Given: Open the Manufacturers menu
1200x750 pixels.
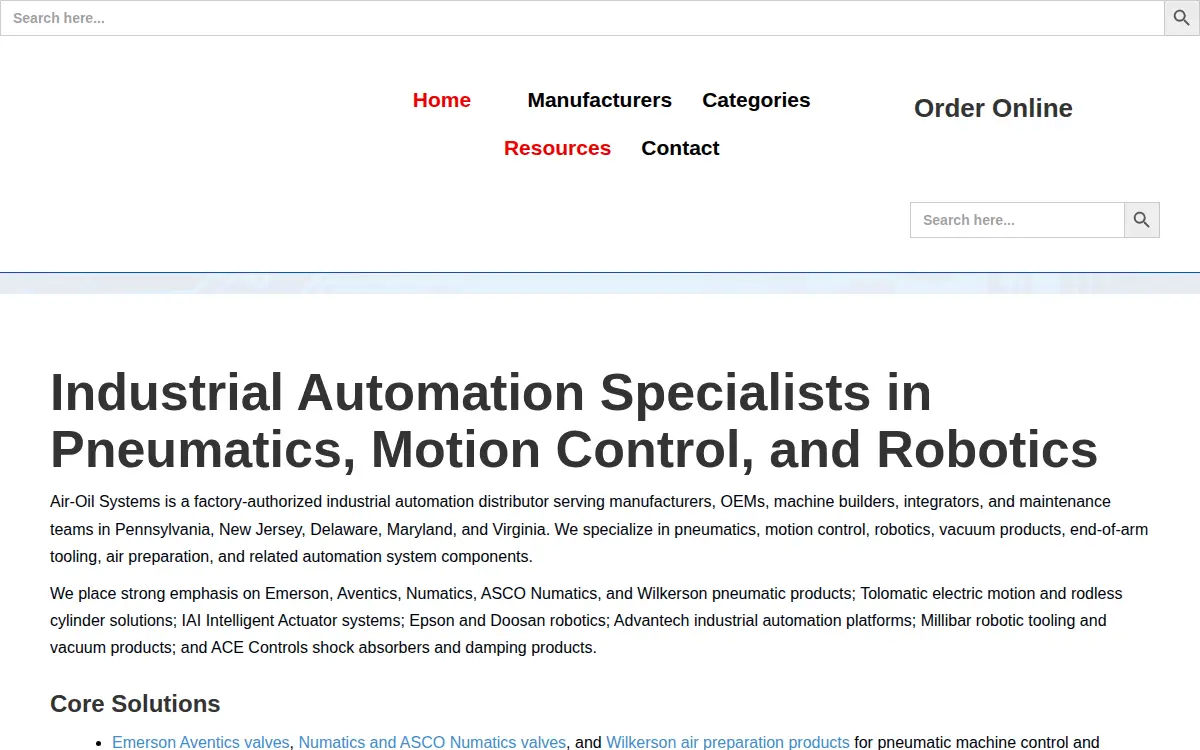Looking at the screenshot, I should click(x=600, y=100).
